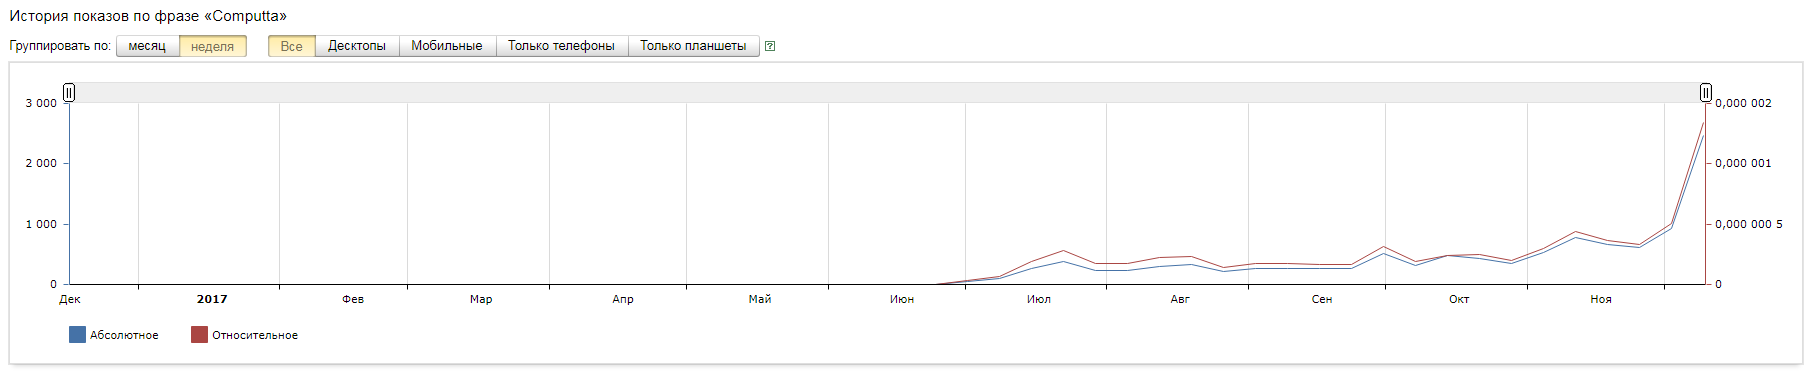
Task: Click the chart peak at the far right
Action: [x=1703, y=123]
